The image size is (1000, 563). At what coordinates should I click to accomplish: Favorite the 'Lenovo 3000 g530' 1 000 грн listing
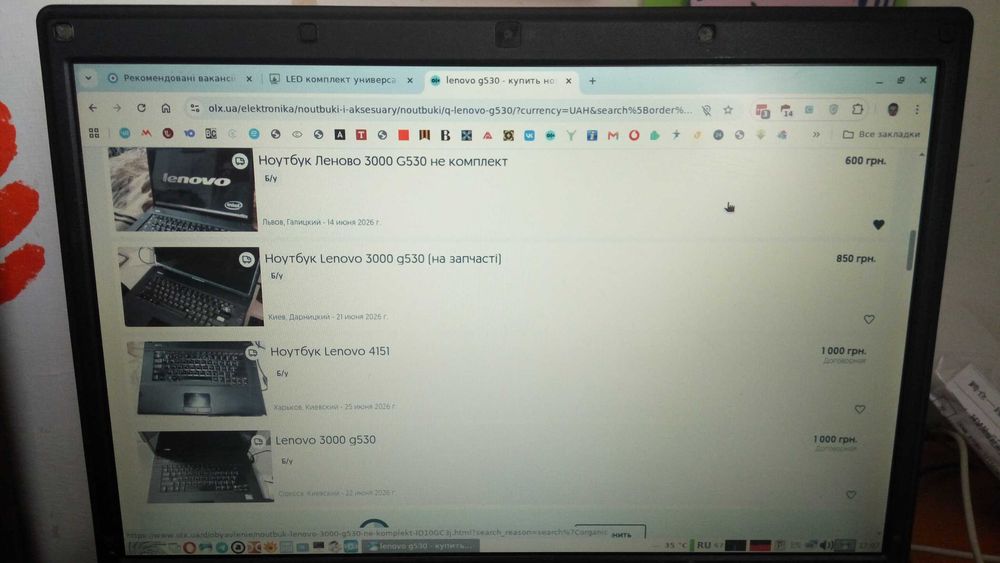point(851,494)
